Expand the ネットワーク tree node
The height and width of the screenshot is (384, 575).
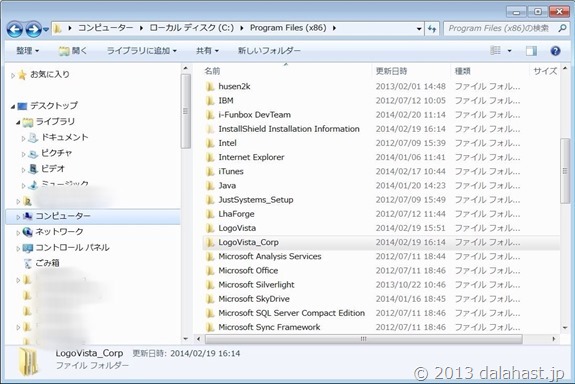[x=18, y=233]
